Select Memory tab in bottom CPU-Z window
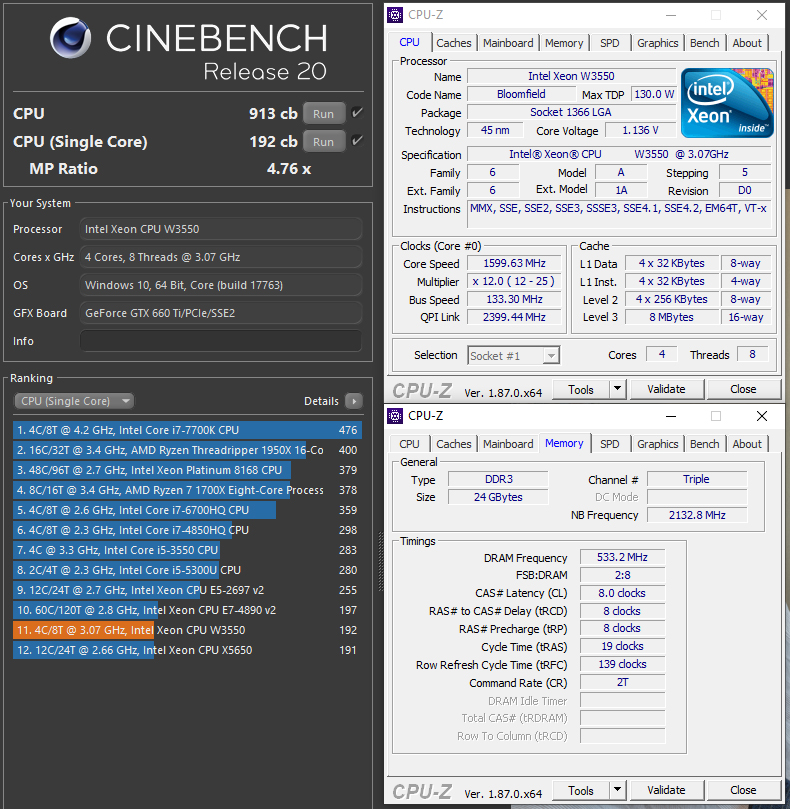Screen dimensions: 790x809 [564, 443]
